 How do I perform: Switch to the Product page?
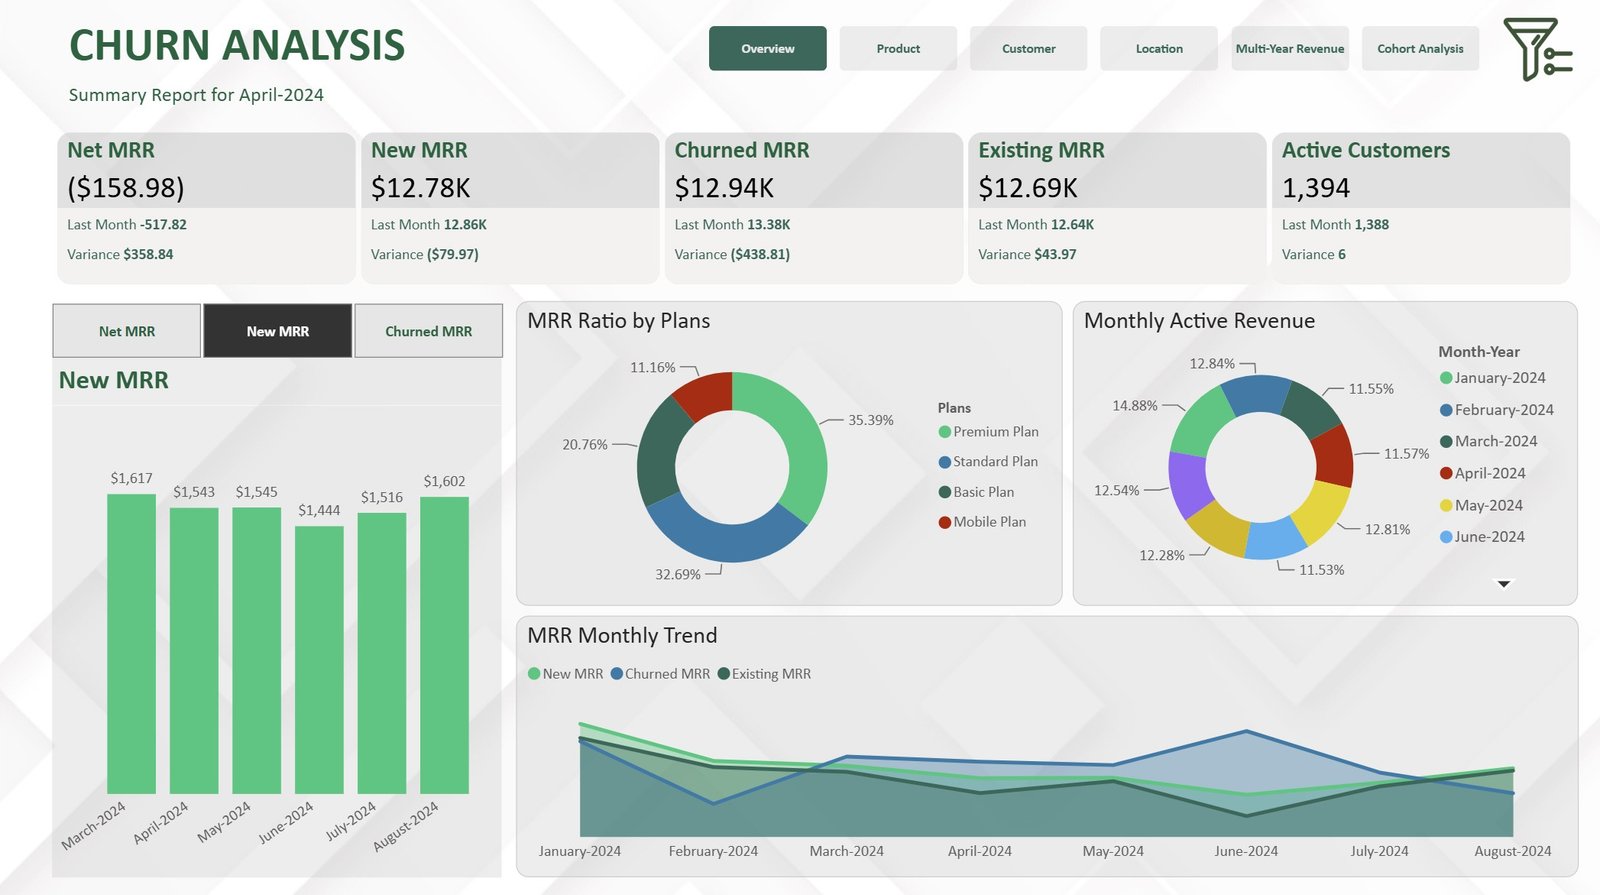898,49
